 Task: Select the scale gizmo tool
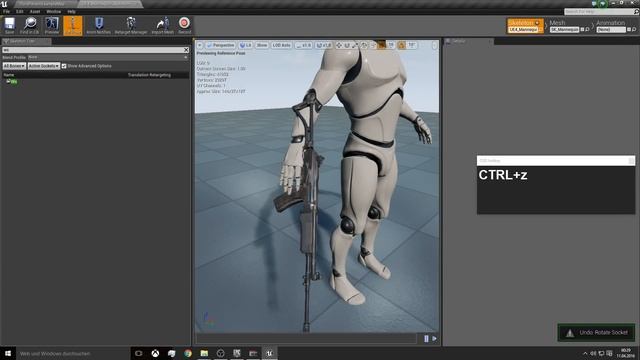point(355,45)
